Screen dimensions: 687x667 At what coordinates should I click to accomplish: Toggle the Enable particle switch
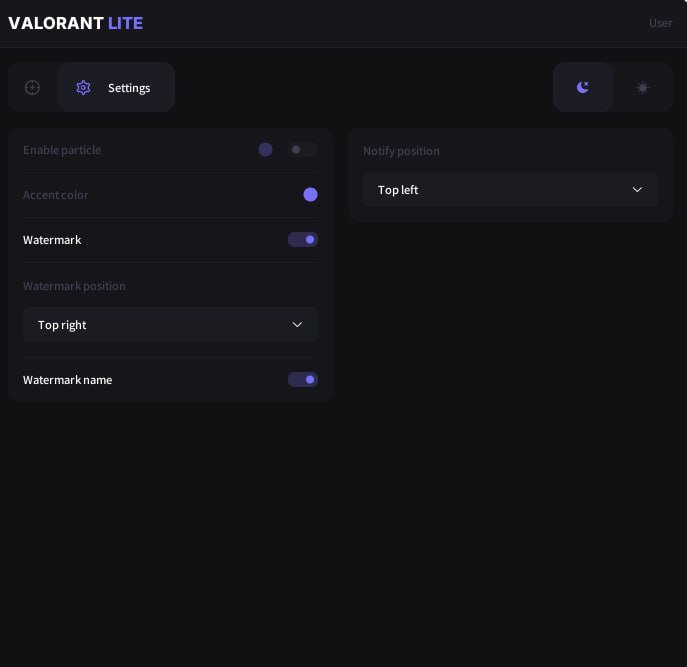click(x=302, y=150)
